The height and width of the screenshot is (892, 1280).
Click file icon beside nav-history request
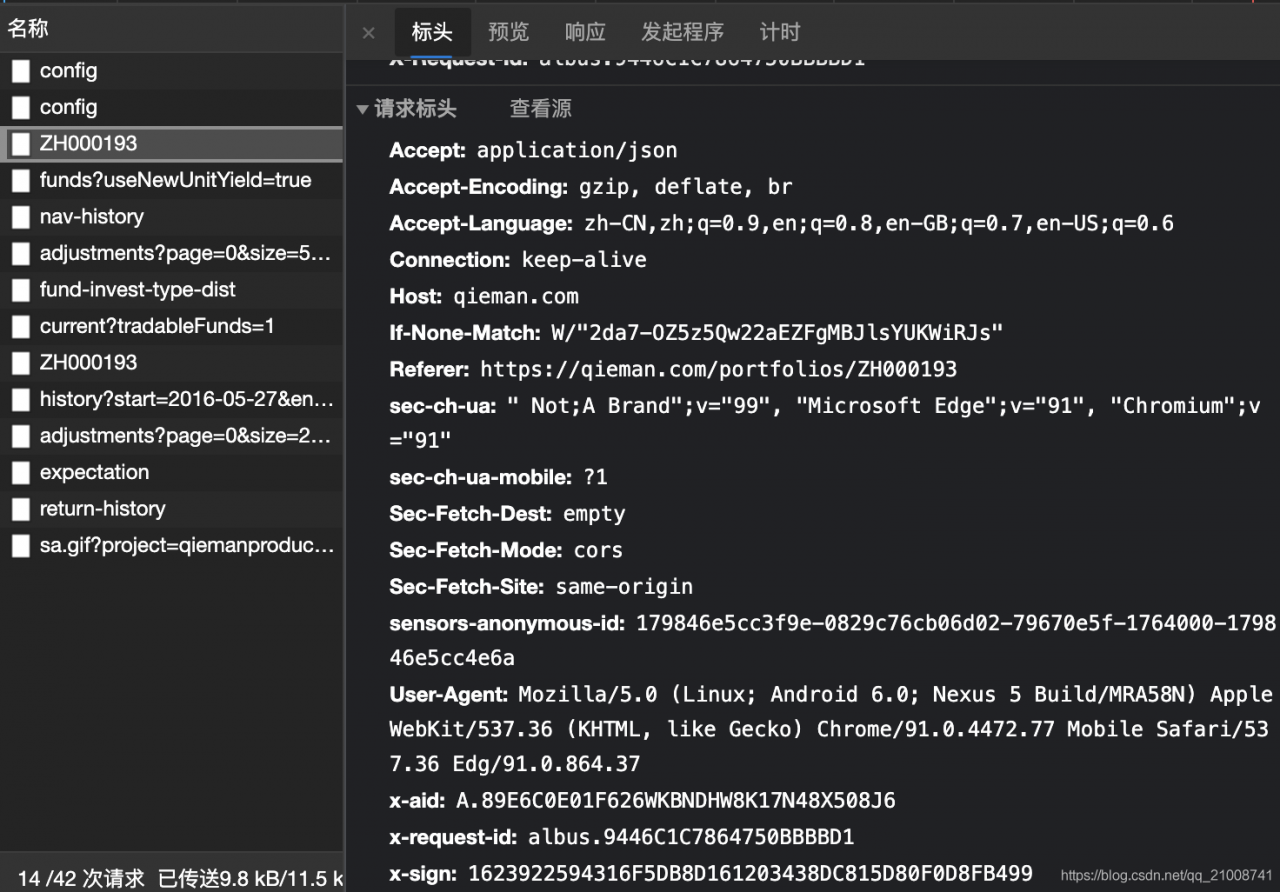(x=21, y=217)
